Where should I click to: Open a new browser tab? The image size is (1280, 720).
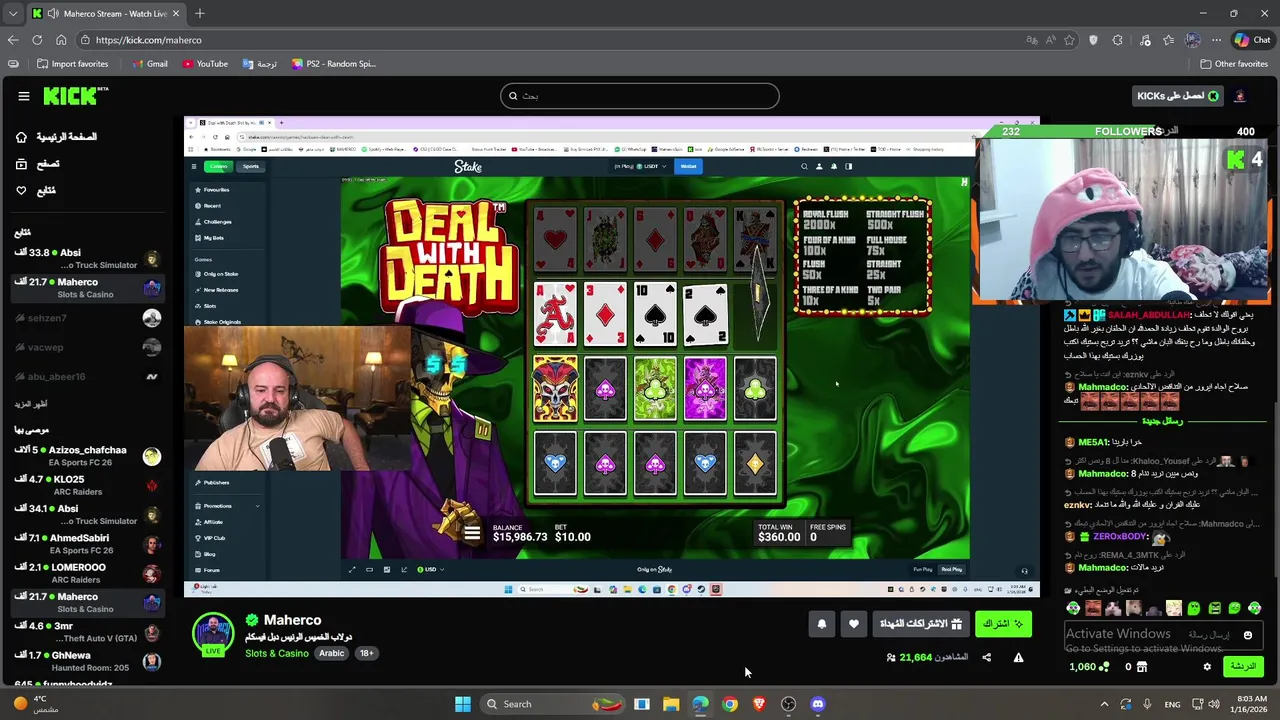pyautogui.click(x=199, y=13)
